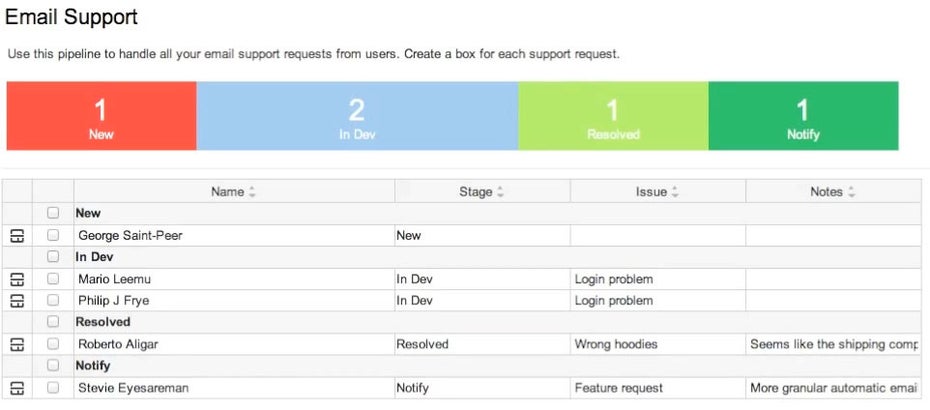Click Philip J Frye's In Dev stage cell
Screen dimensions: 930x410
(482, 300)
